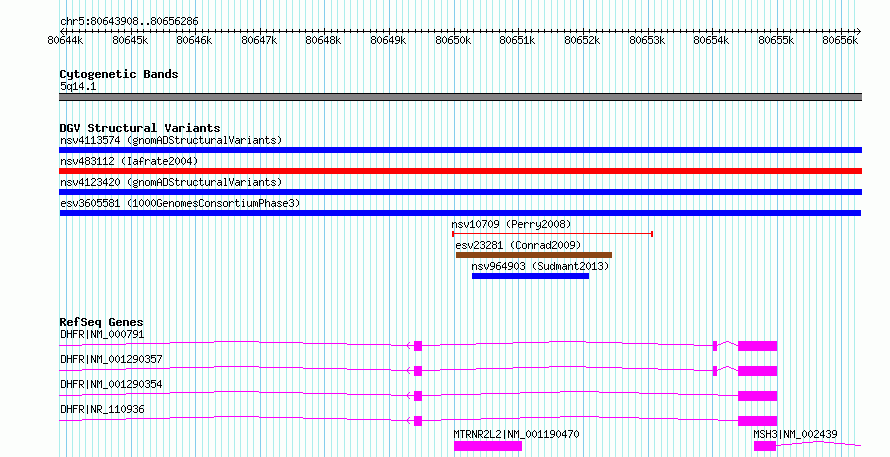Click the 80647k ruler tick label
The height and width of the screenshot is (457, 890).
pos(259,40)
